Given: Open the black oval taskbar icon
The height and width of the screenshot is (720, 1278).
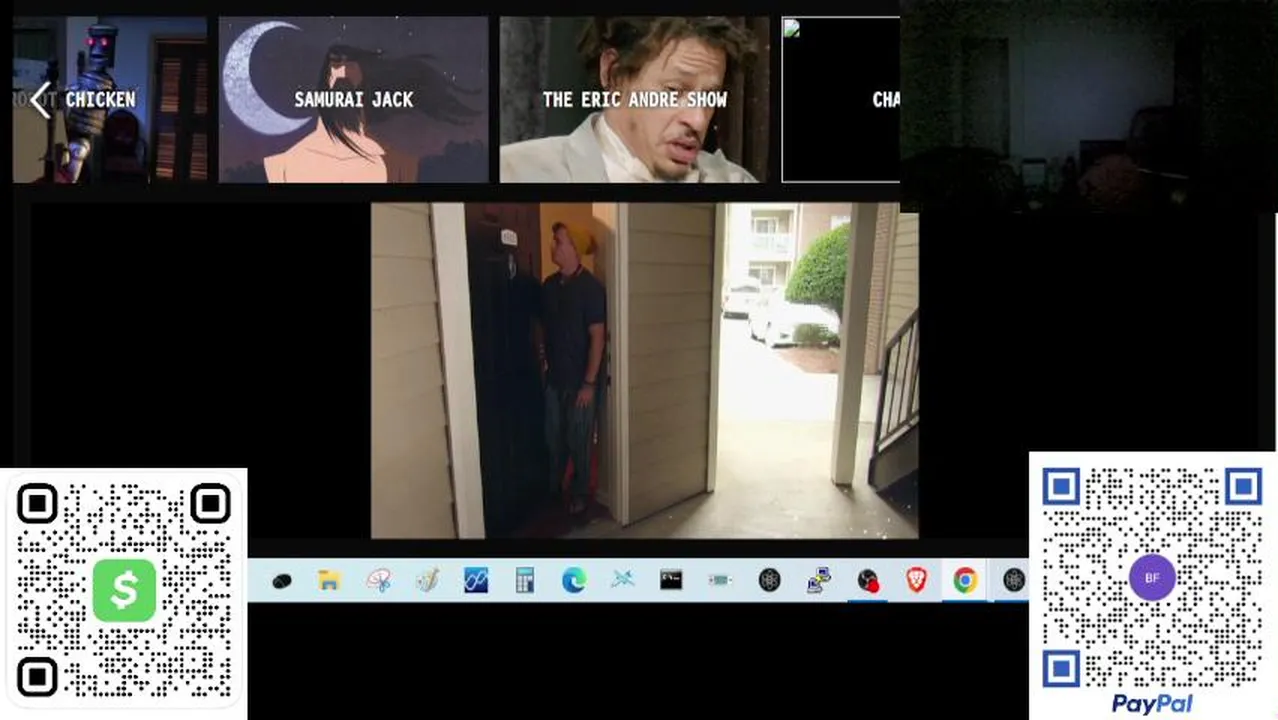Looking at the screenshot, I should 281,580.
